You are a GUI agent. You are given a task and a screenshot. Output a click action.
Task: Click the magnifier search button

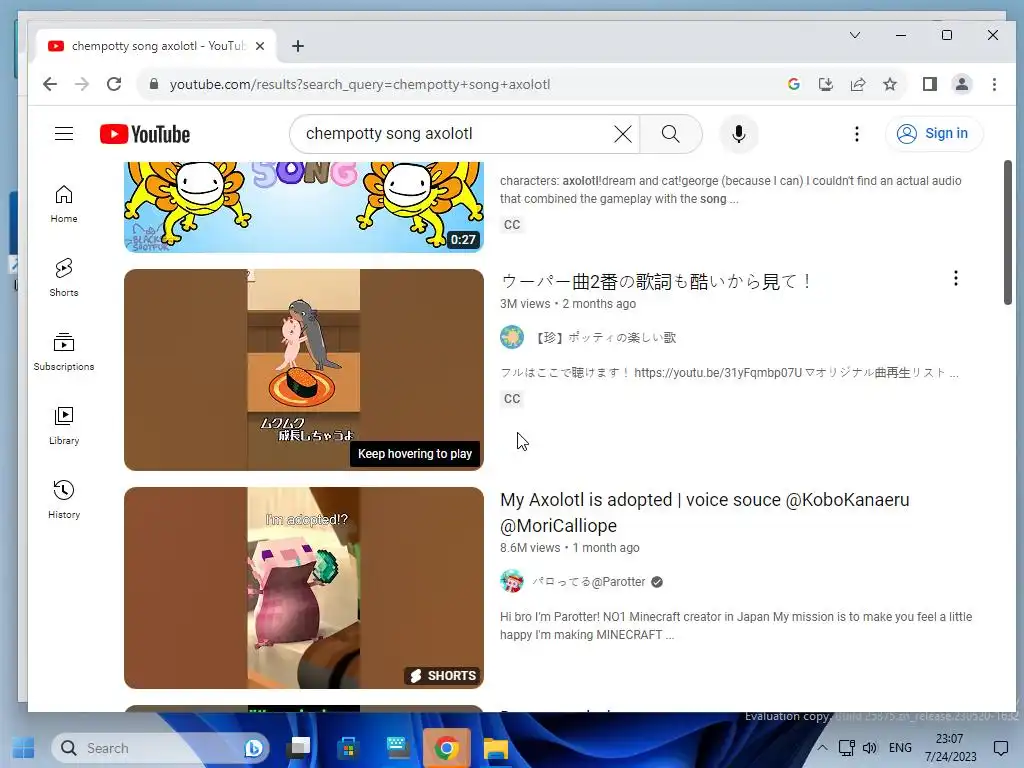point(671,134)
